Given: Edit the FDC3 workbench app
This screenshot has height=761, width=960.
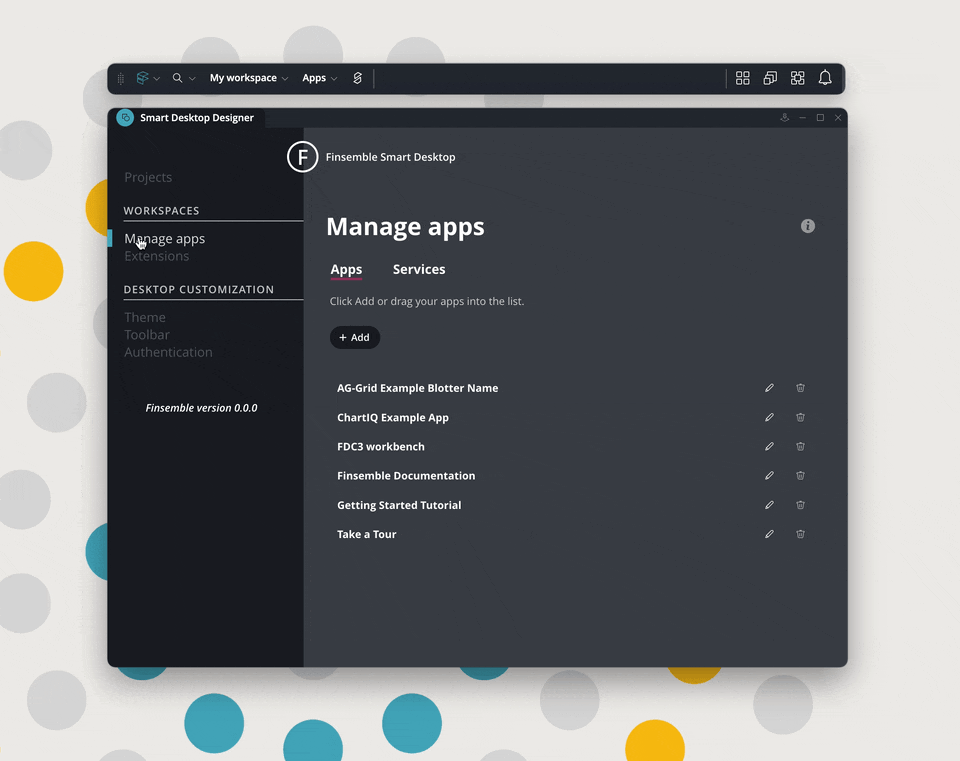Looking at the screenshot, I should click(769, 446).
